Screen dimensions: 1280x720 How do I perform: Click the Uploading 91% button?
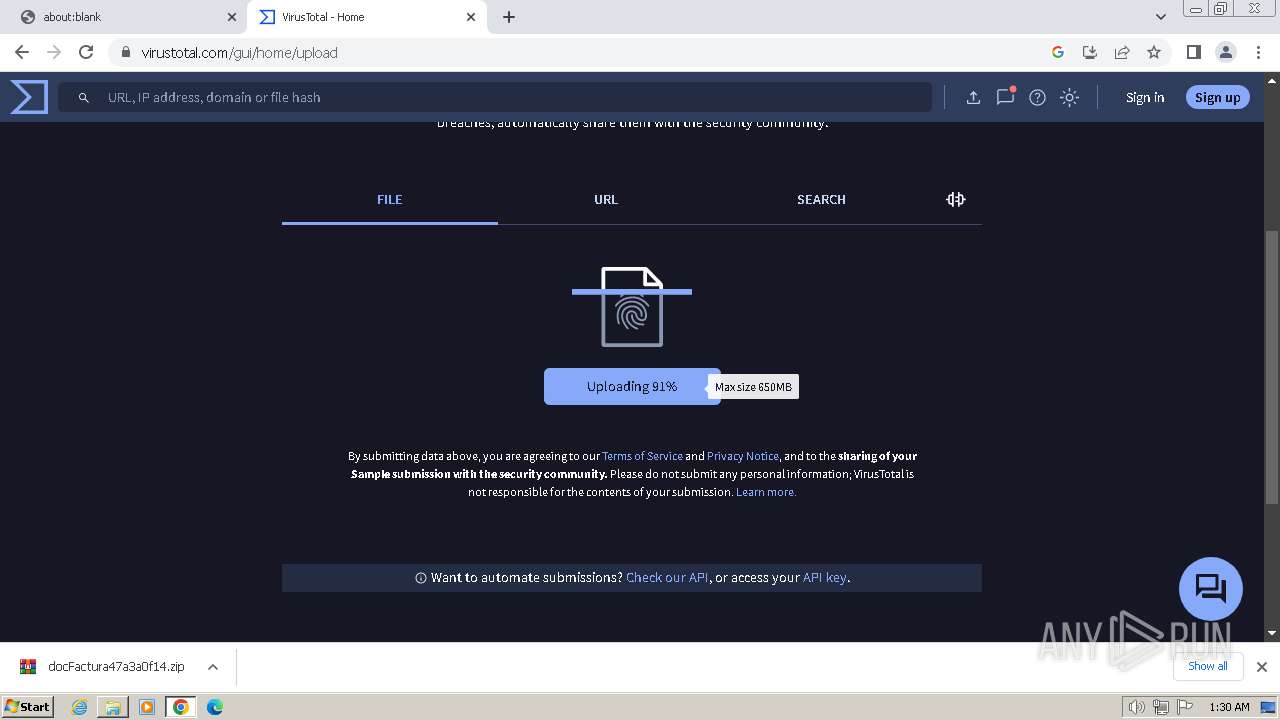632,386
